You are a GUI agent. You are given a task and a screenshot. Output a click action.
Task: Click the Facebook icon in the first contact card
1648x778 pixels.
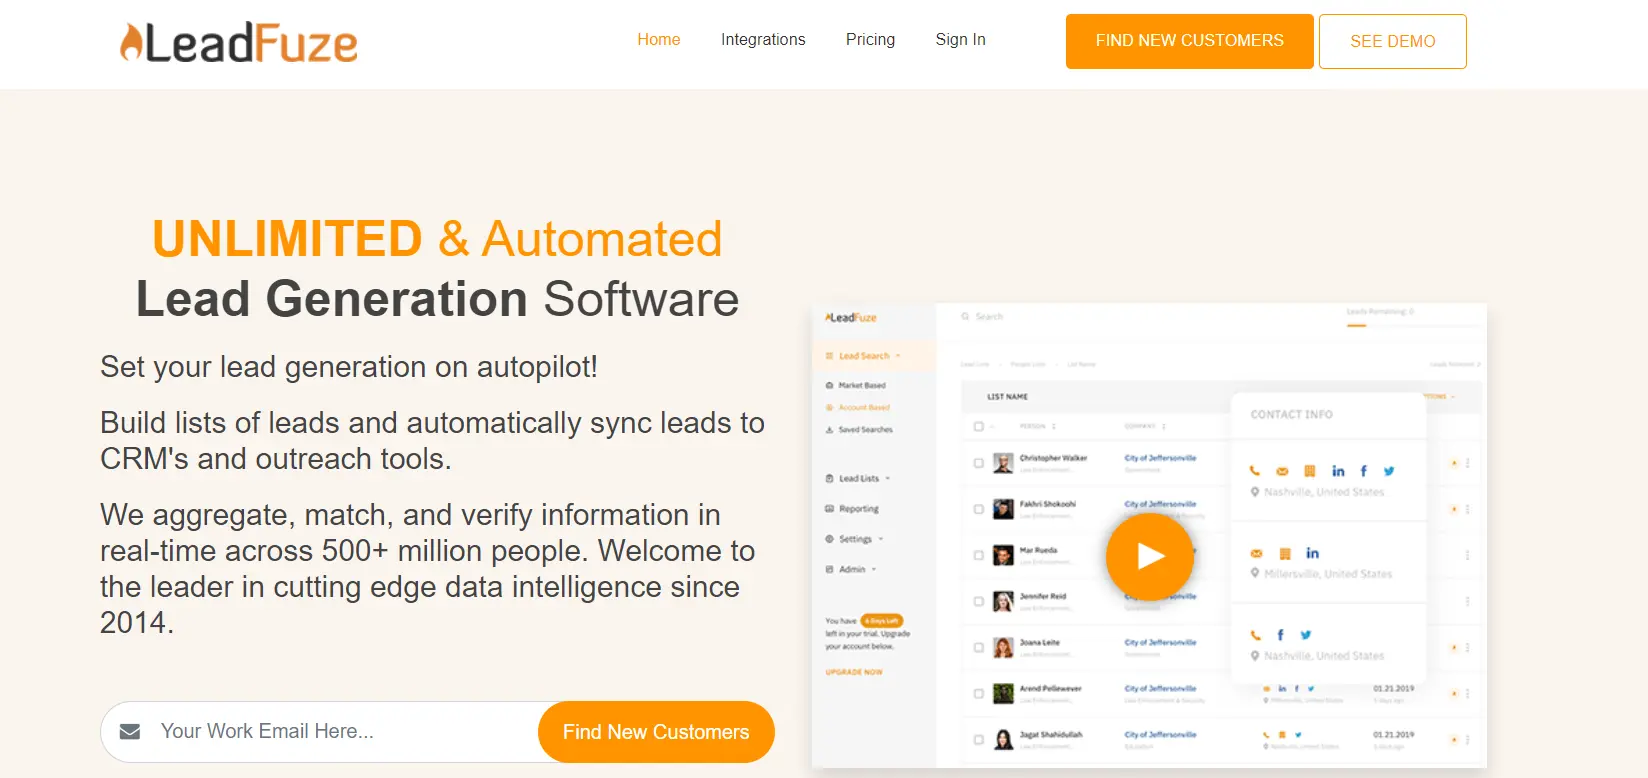pos(1363,471)
